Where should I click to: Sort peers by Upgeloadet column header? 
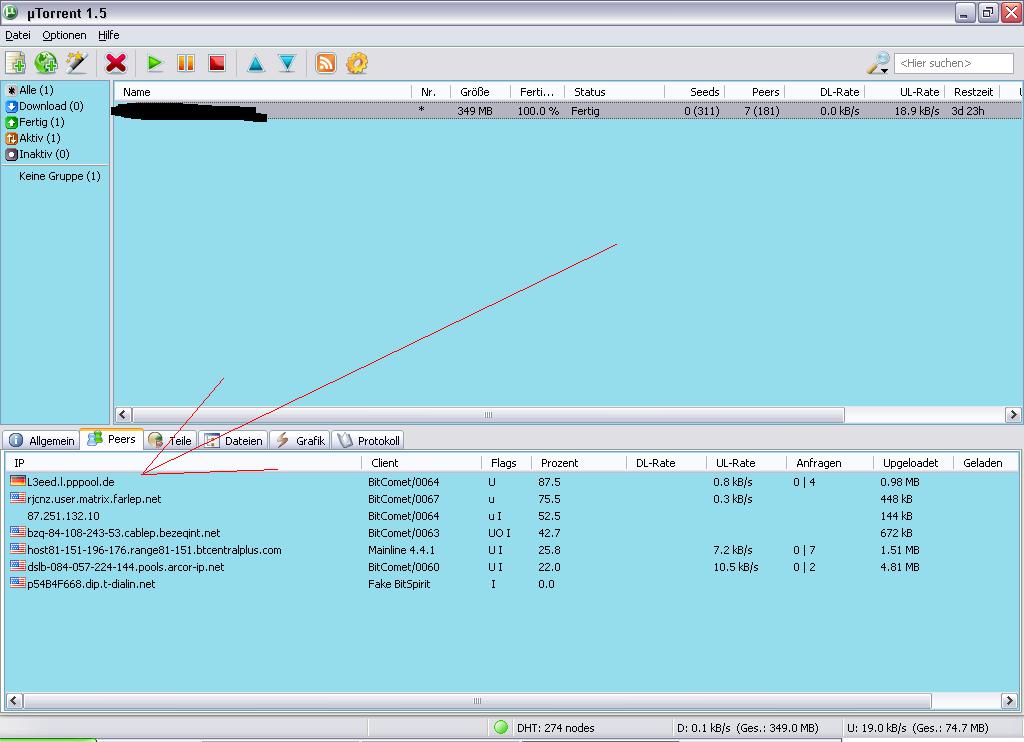pyautogui.click(x=913, y=463)
